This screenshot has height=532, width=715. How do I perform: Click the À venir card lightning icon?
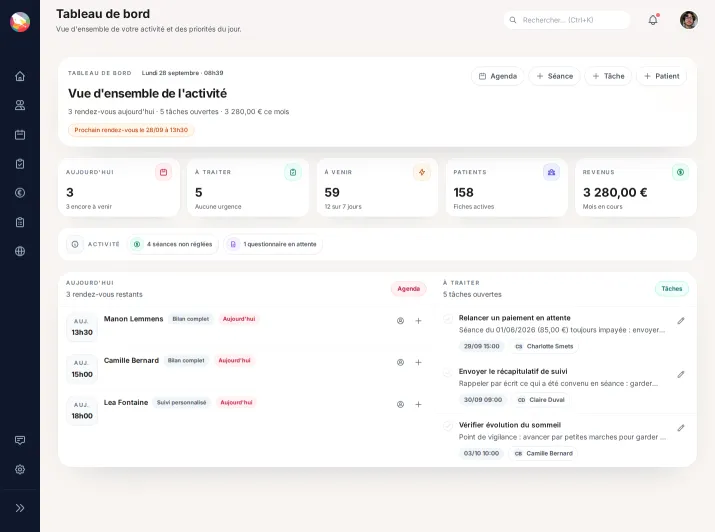click(x=422, y=172)
